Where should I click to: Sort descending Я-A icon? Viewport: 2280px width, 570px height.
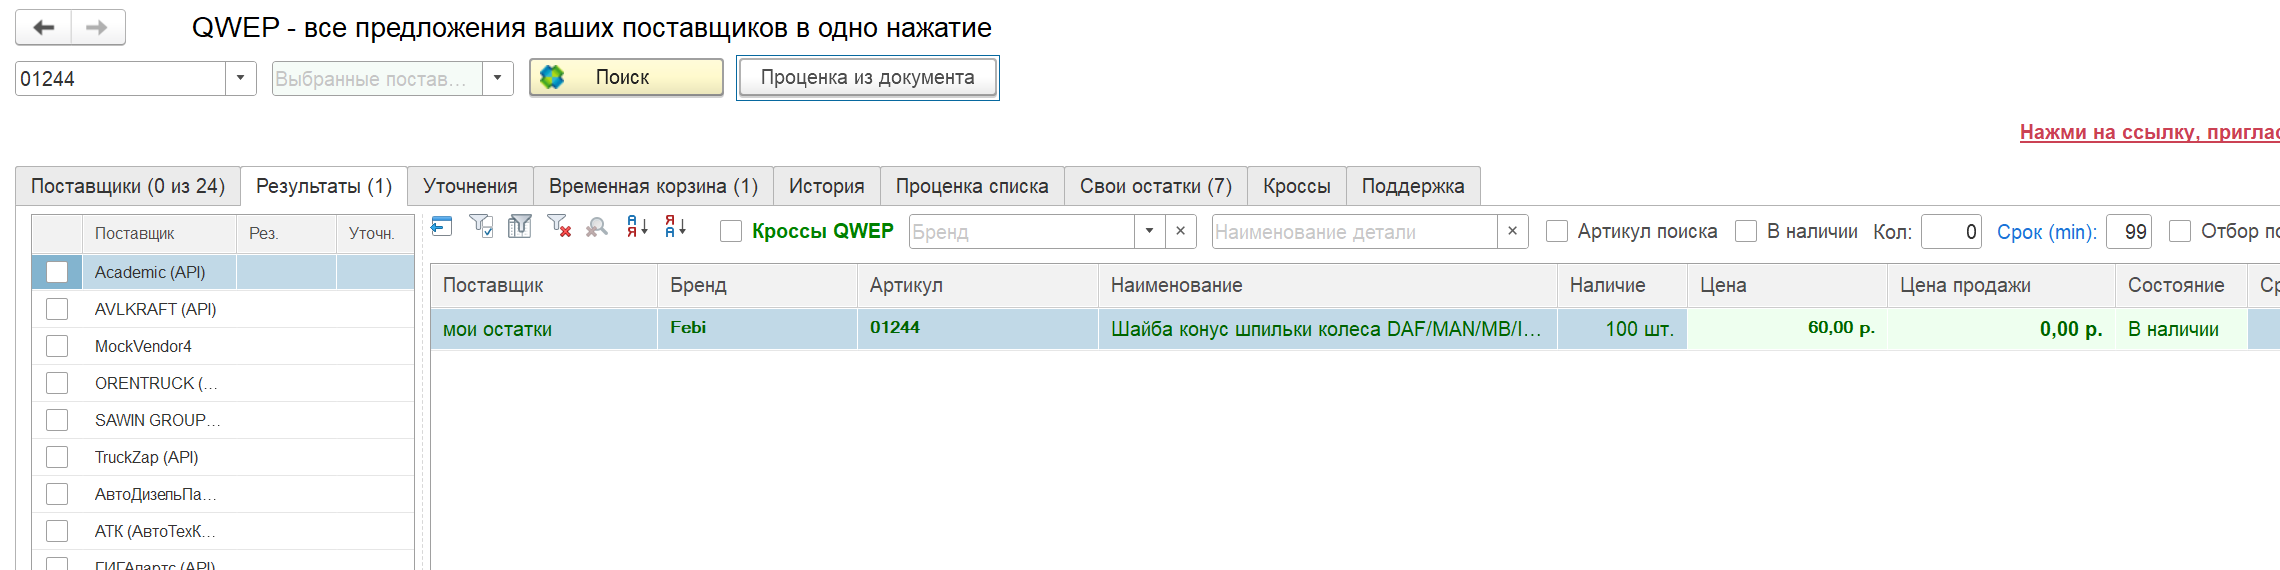pyautogui.click(x=676, y=227)
